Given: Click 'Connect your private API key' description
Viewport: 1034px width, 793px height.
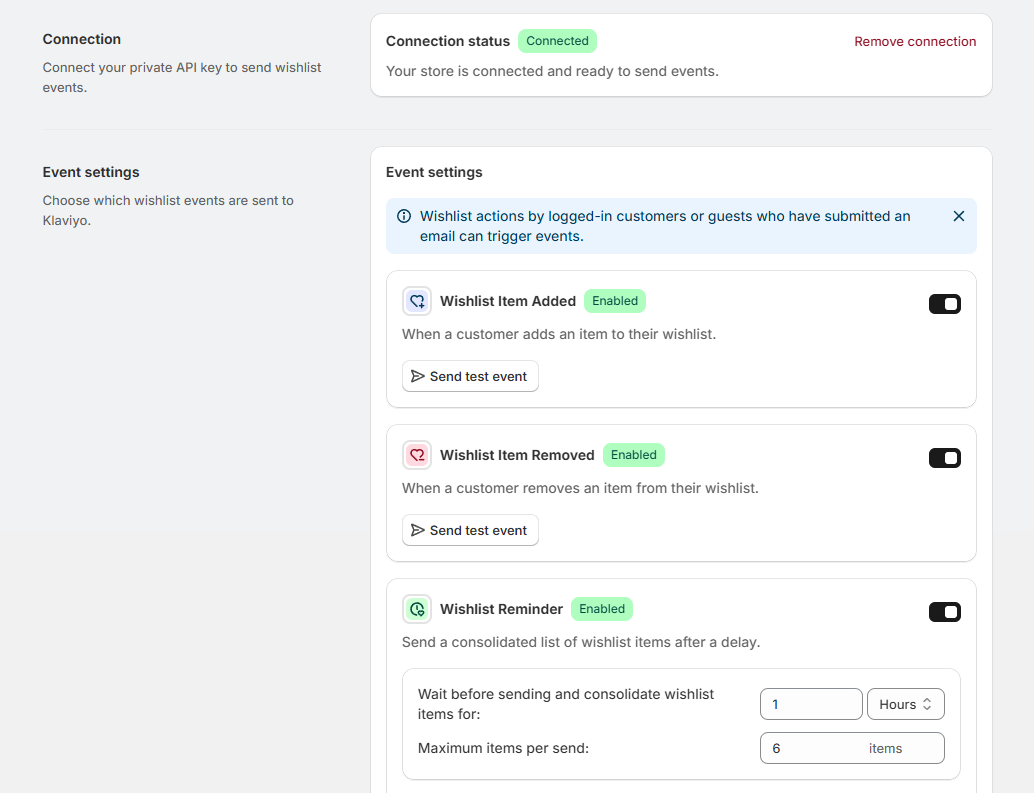Looking at the screenshot, I should click(182, 77).
